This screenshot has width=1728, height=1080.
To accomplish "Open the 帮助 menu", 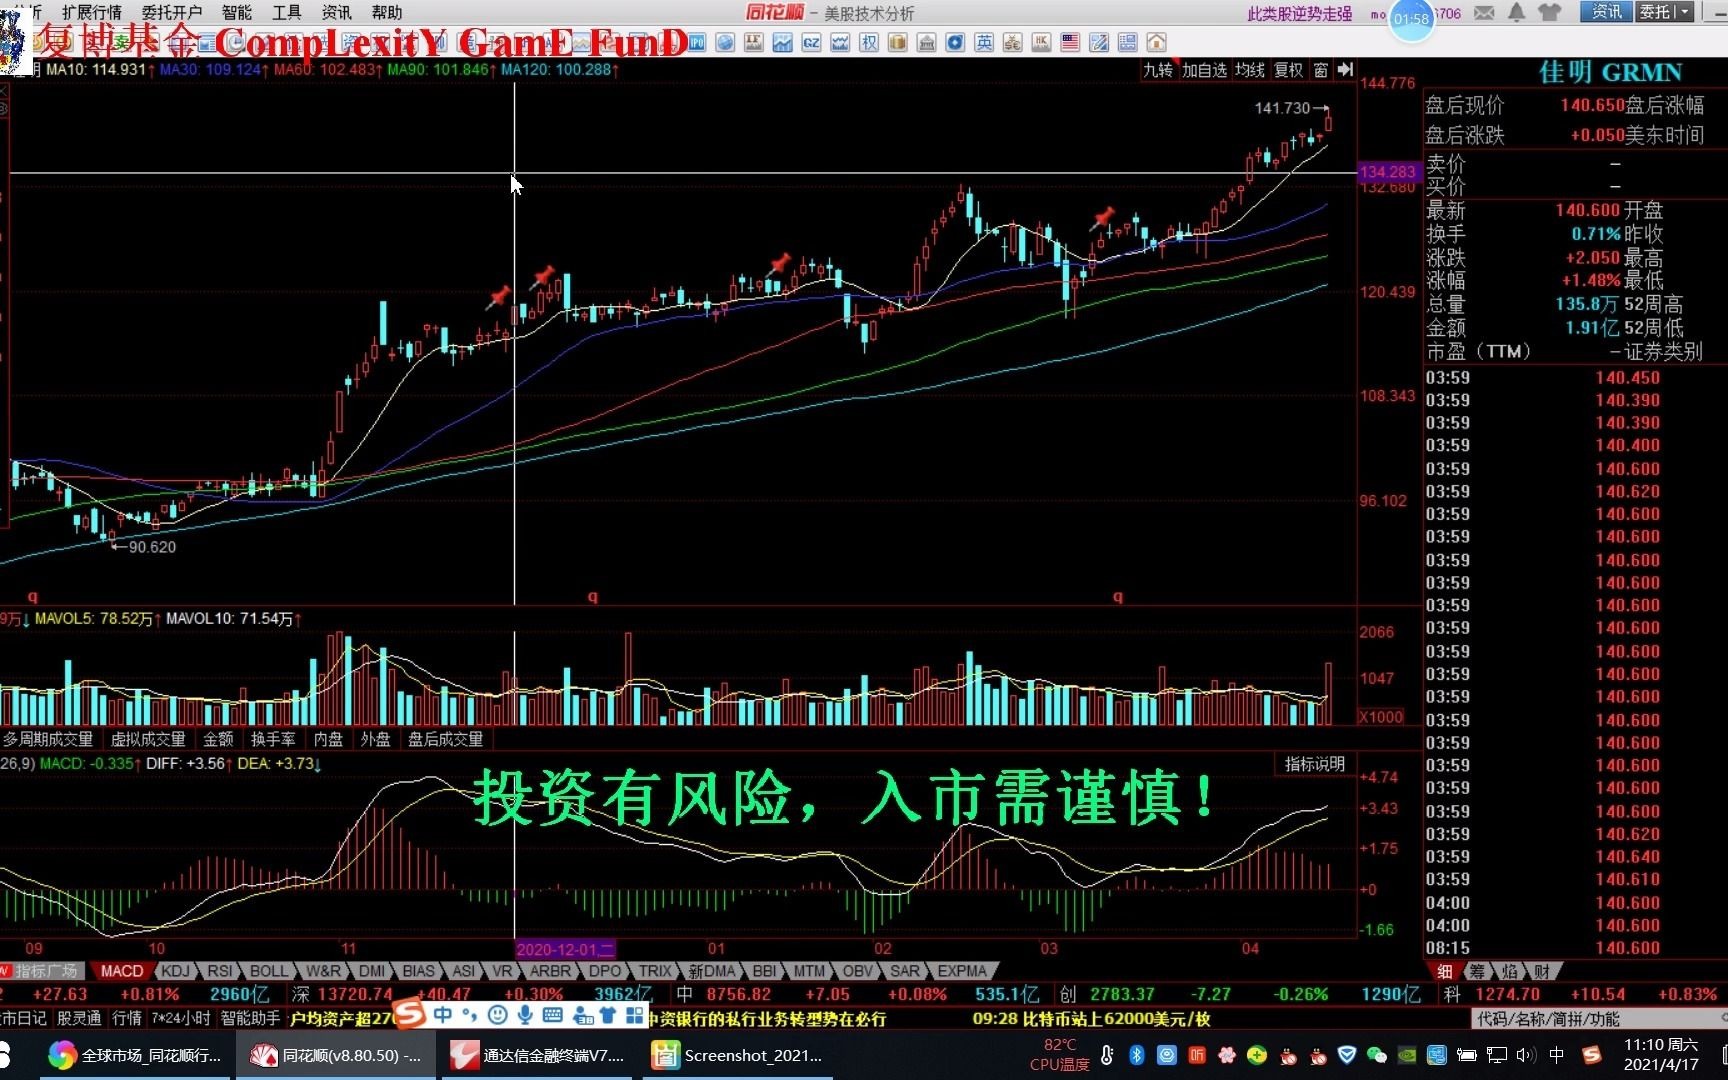I will tap(387, 12).
